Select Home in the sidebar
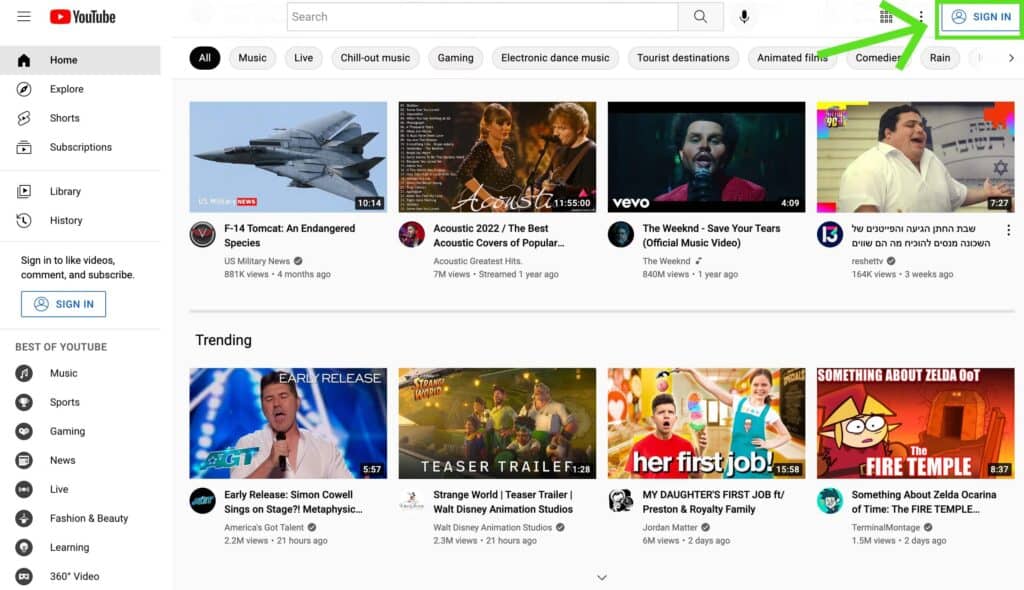 (x=63, y=60)
